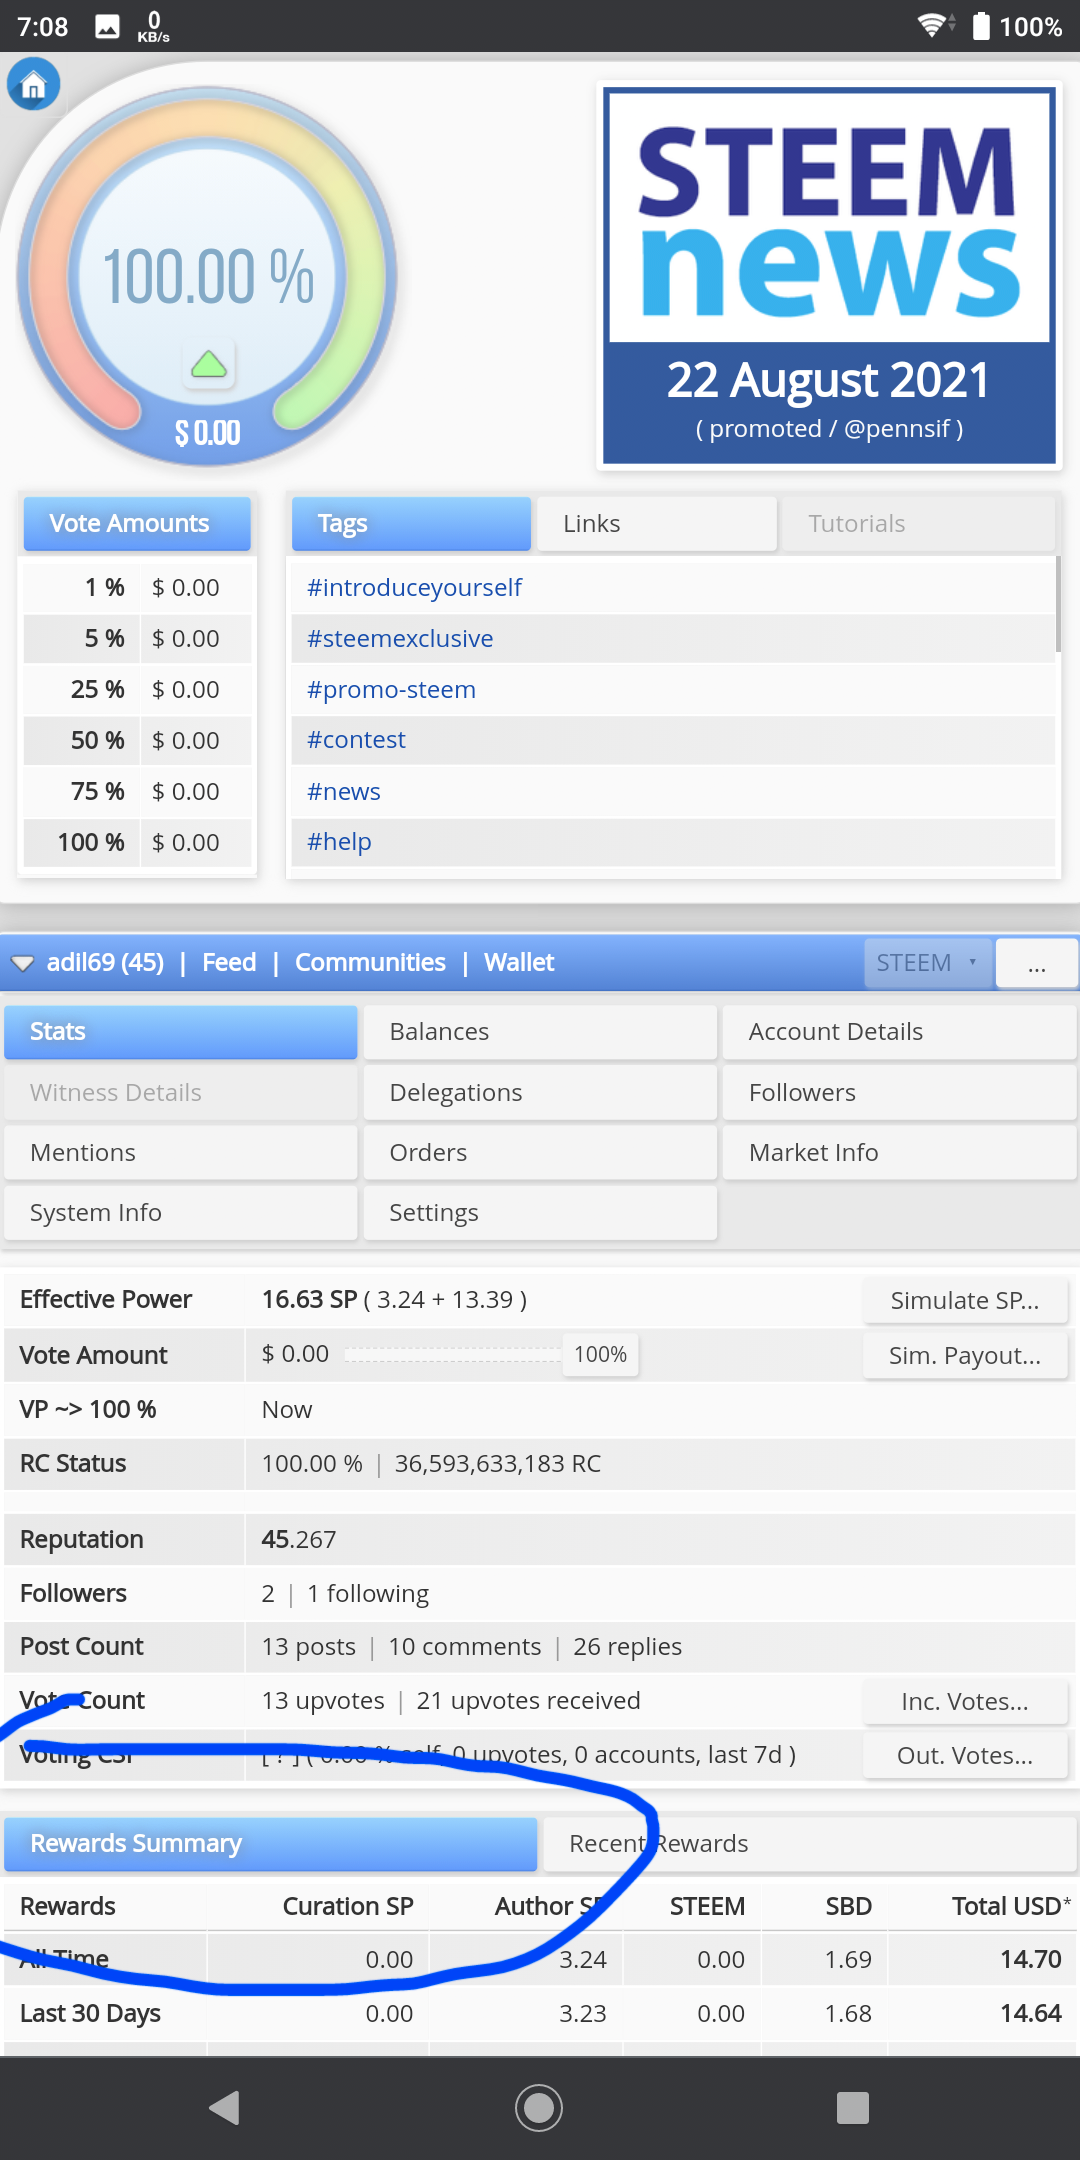Open the #introduceyourself tag

414,587
